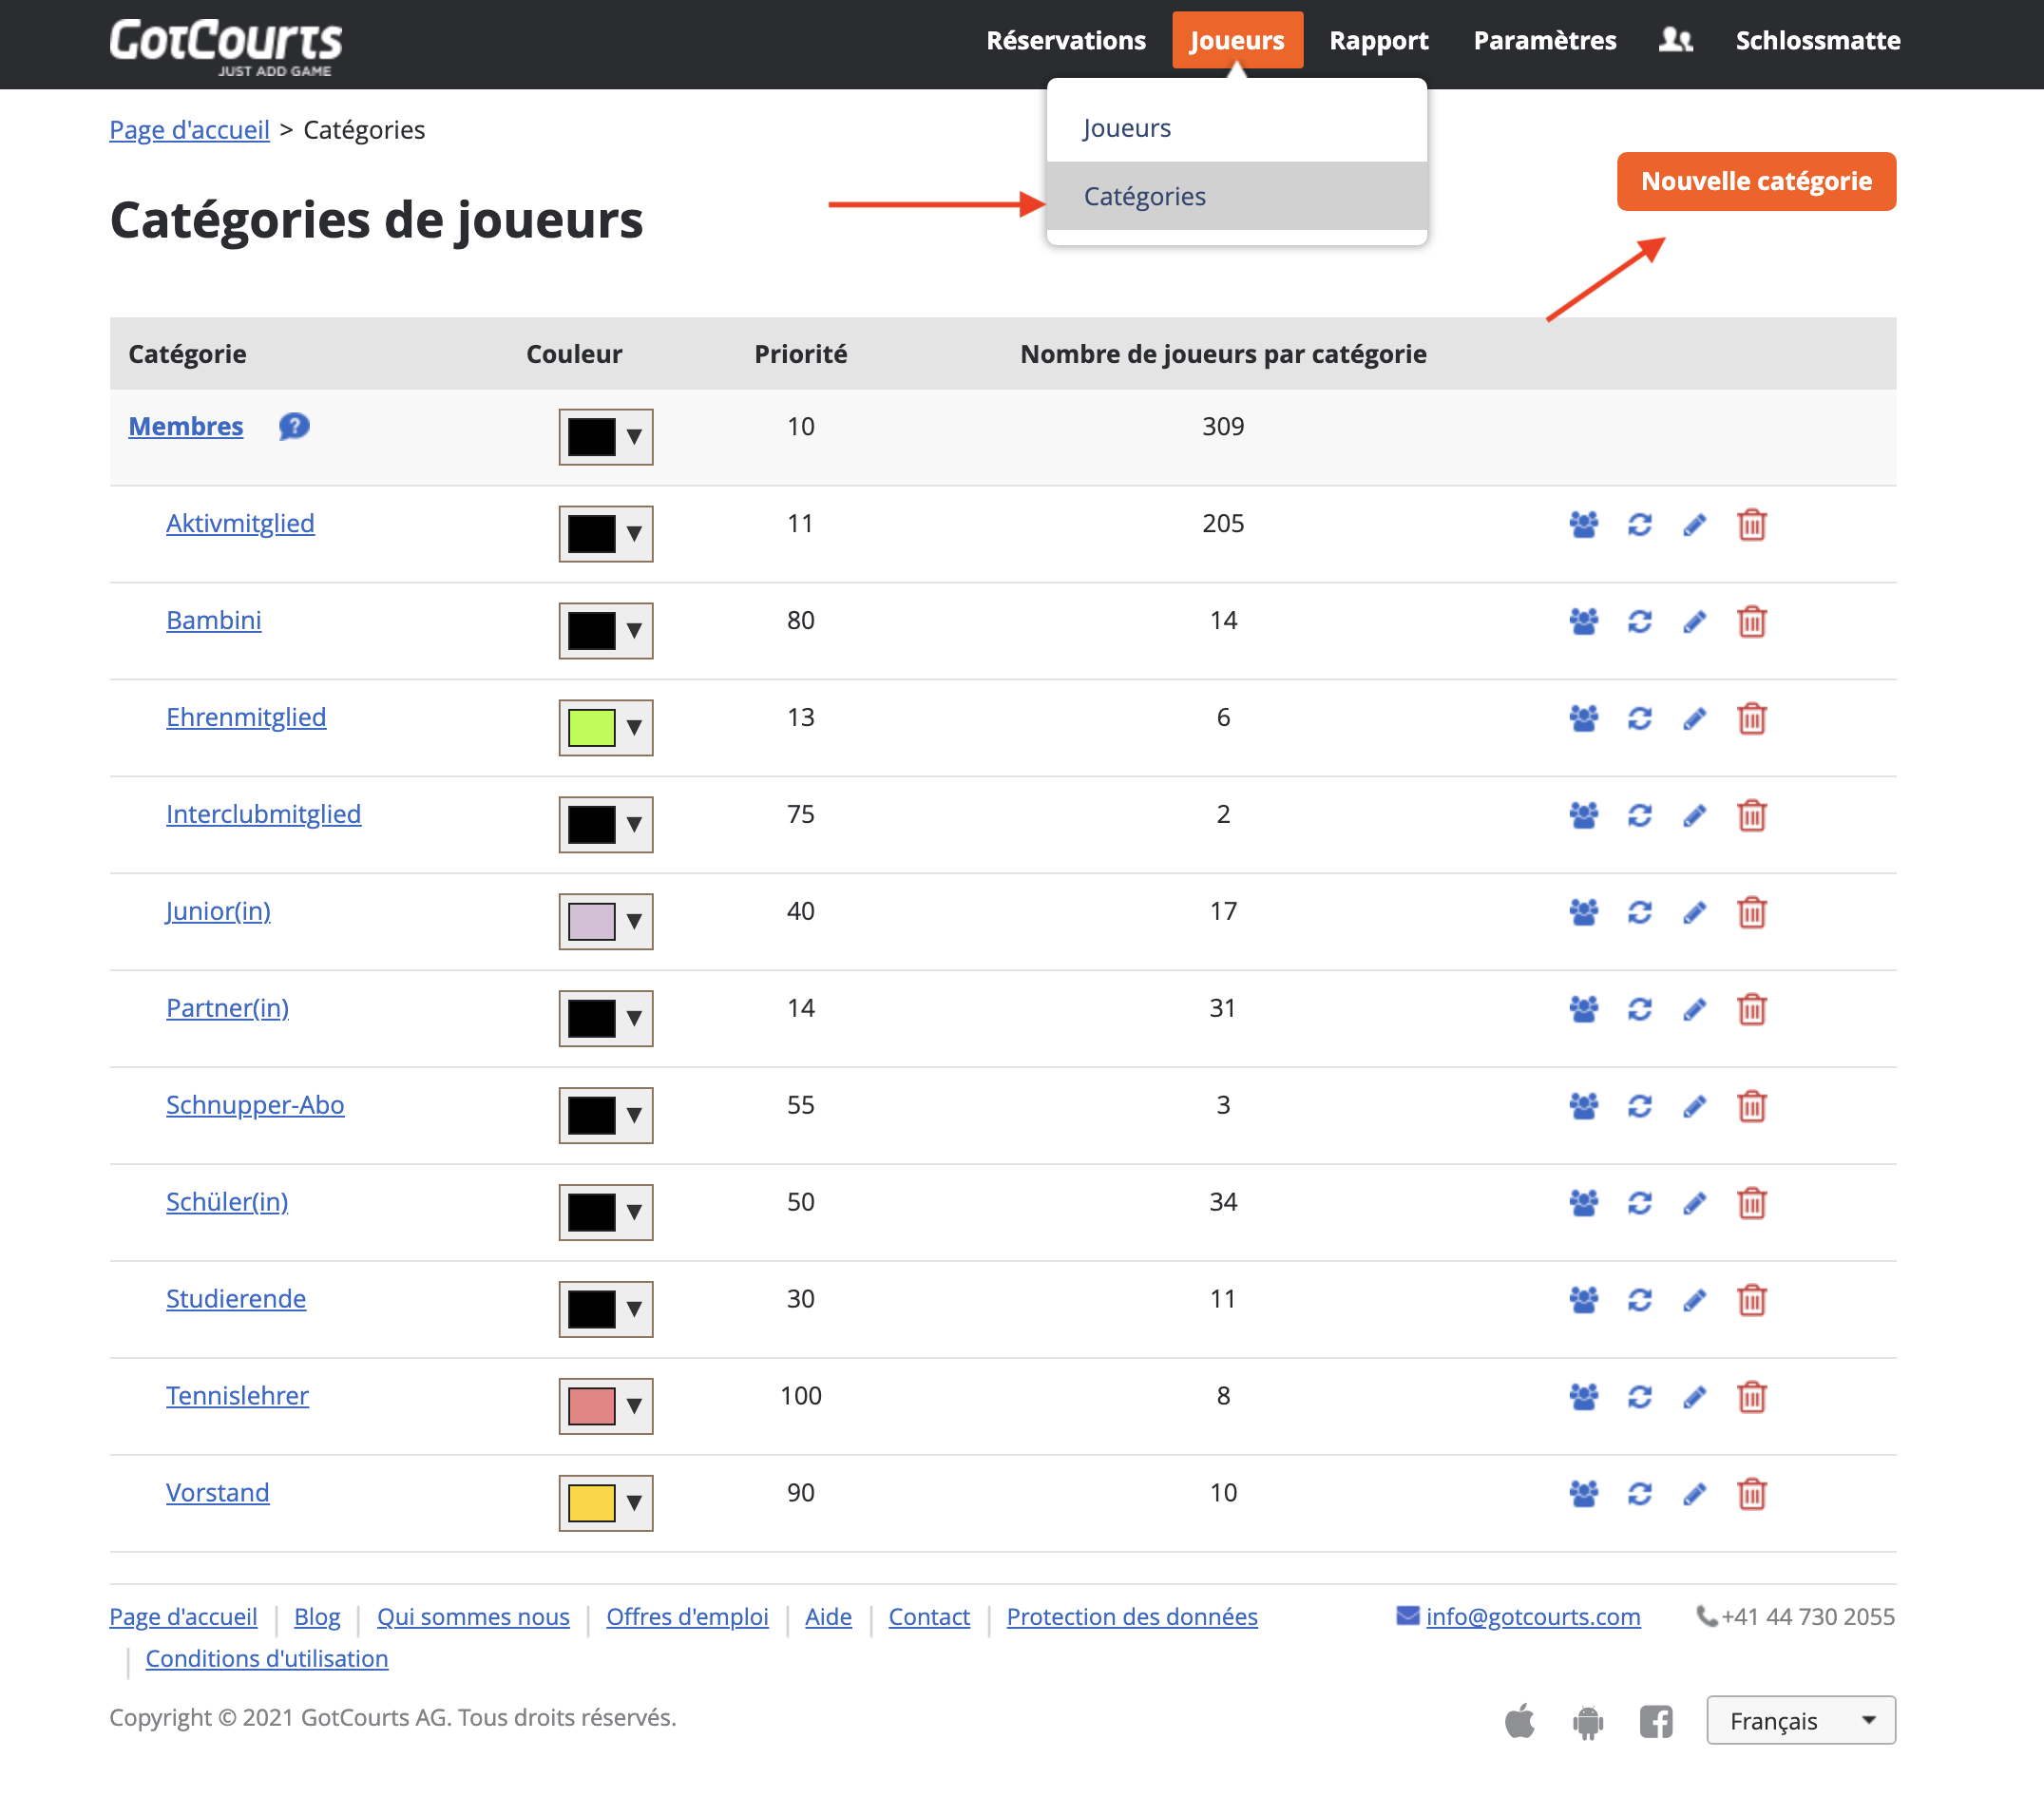Pick the yellow Vorstand color swatch

[591, 1504]
